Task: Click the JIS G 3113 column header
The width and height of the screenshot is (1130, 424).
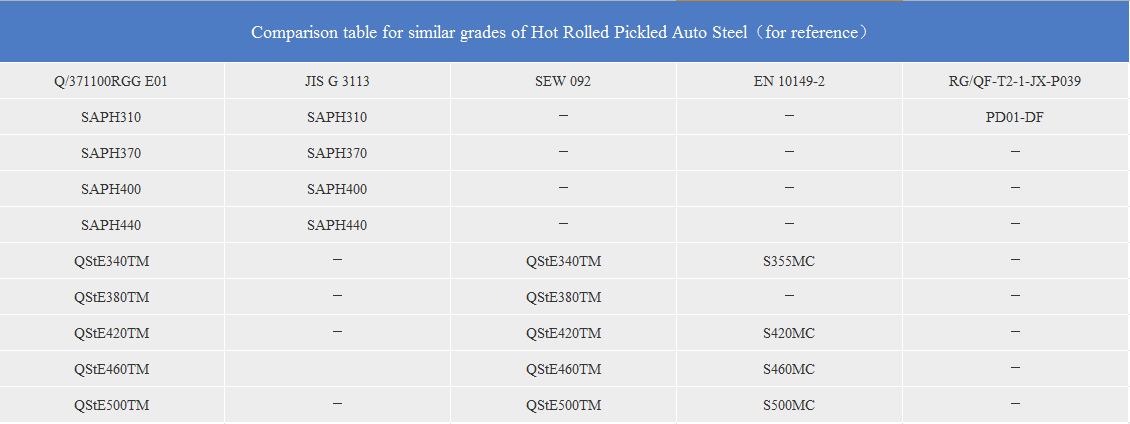Action: (x=337, y=81)
